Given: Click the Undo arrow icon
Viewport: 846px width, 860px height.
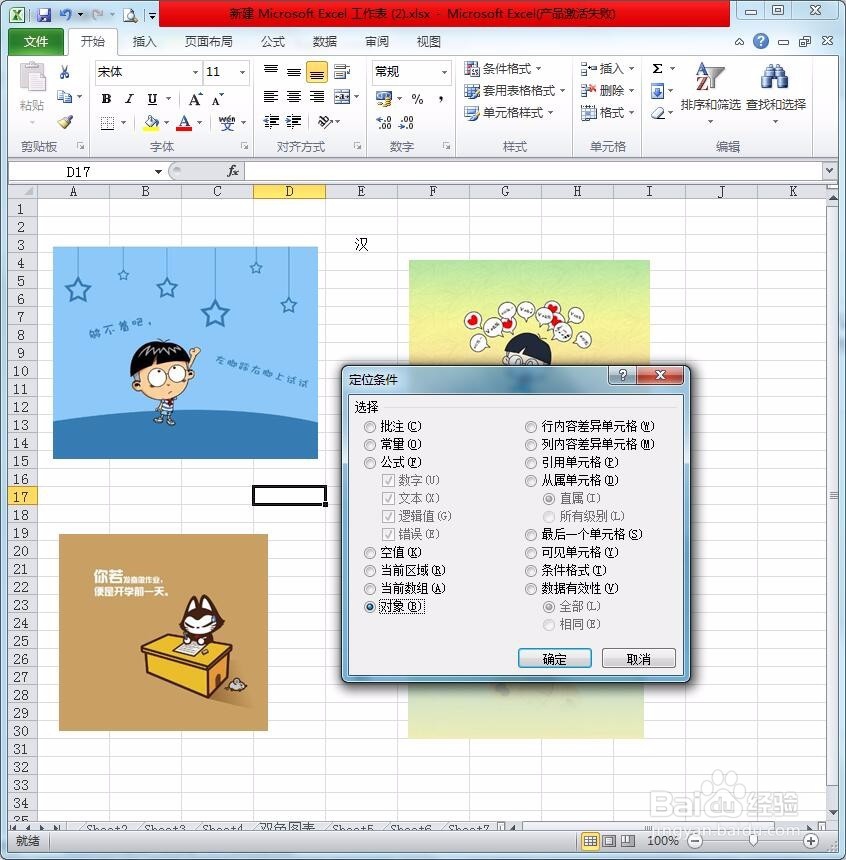Looking at the screenshot, I should click(65, 15).
